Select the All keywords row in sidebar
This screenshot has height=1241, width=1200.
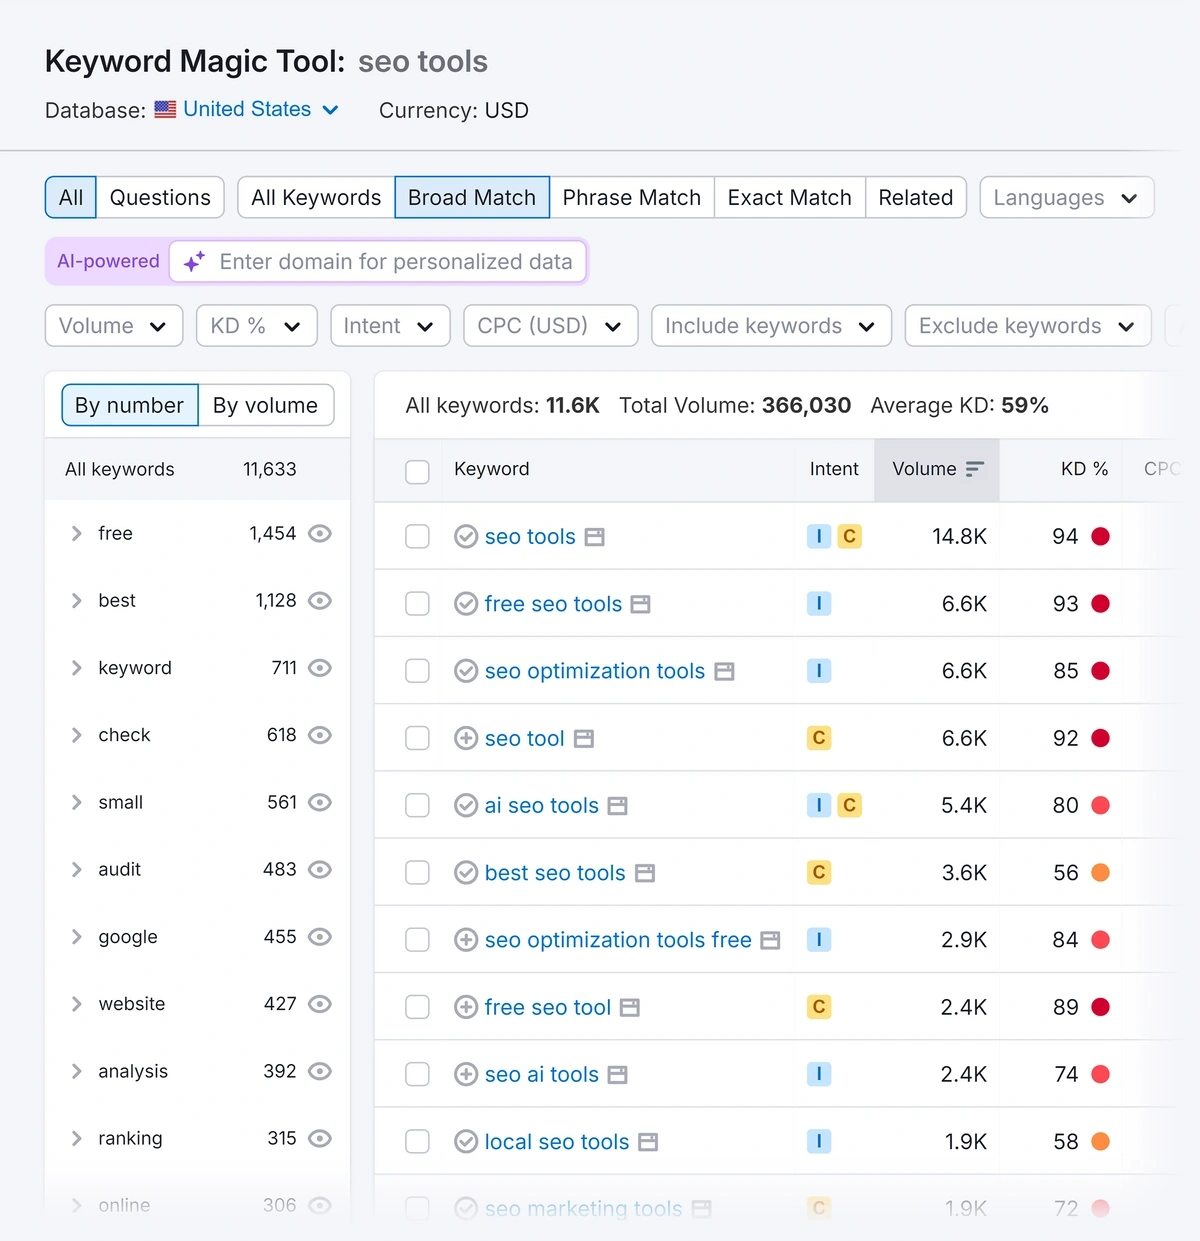pos(197,469)
